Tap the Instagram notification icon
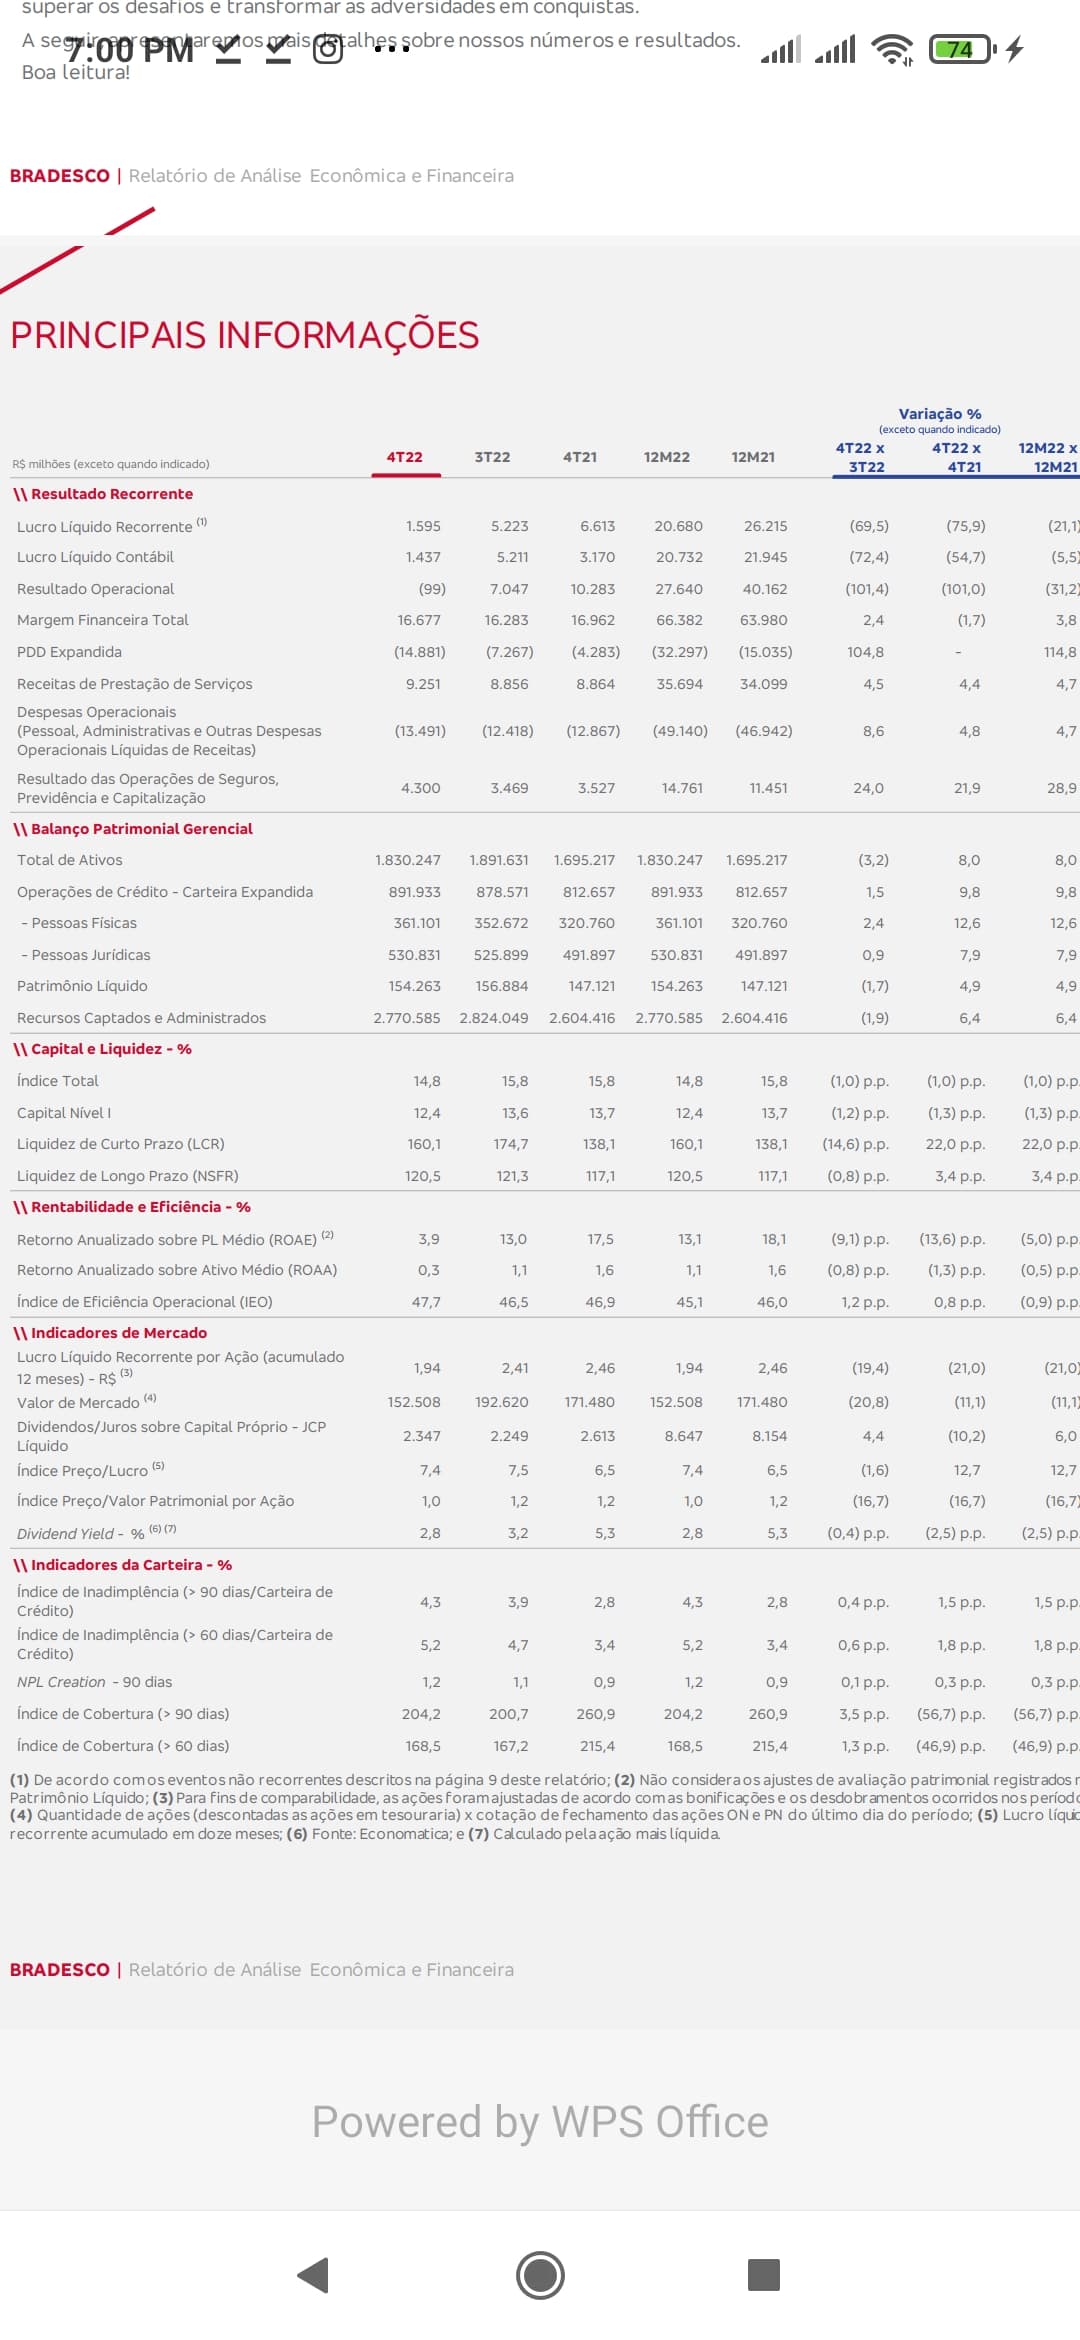The width and height of the screenshot is (1080, 2340). [328, 49]
